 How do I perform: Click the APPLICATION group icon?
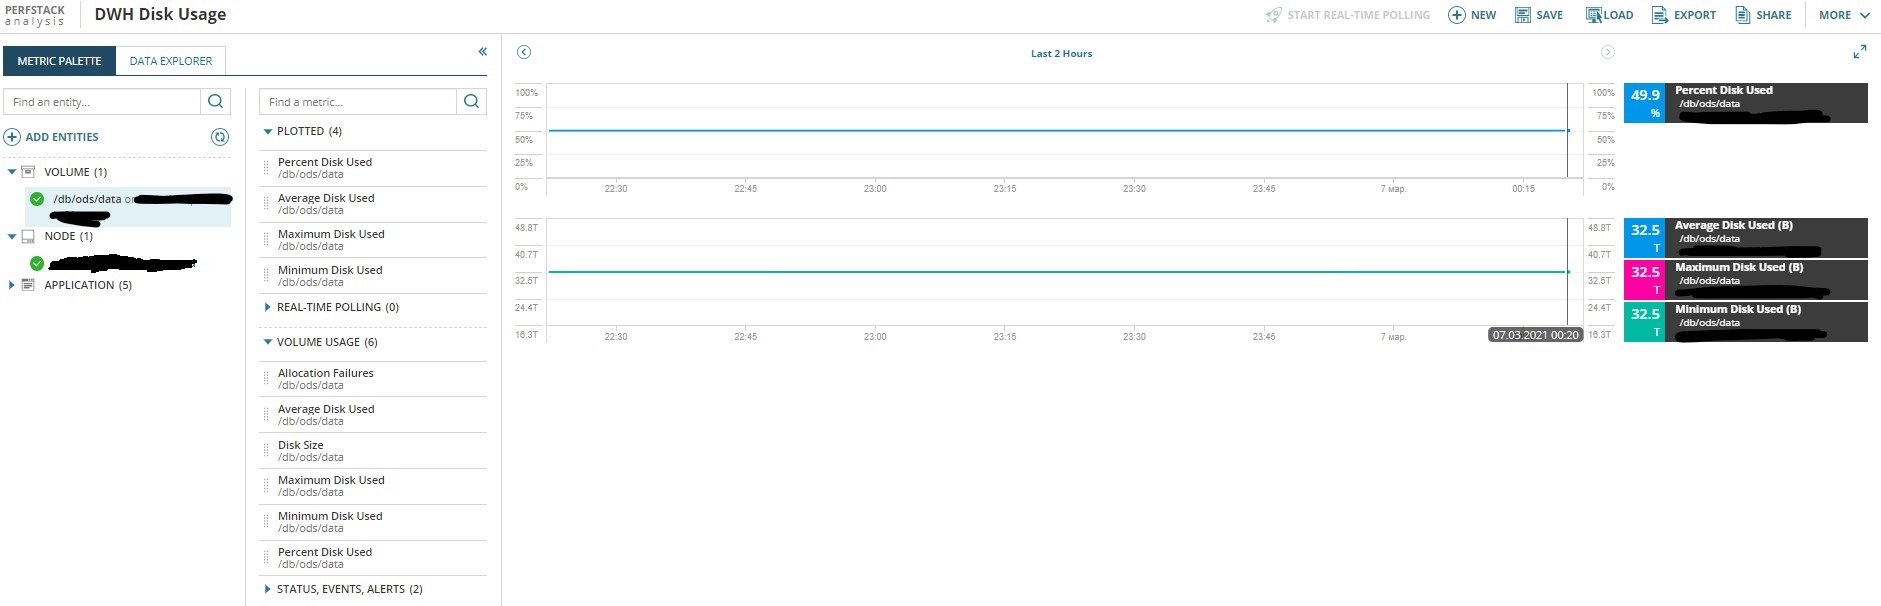pos(28,285)
